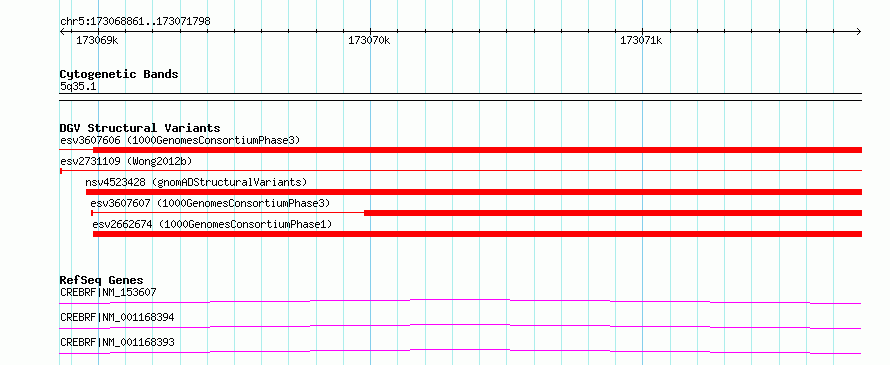Open the CREBRF|NM_153607 gene label
The image size is (890, 365).
[108, 292]
